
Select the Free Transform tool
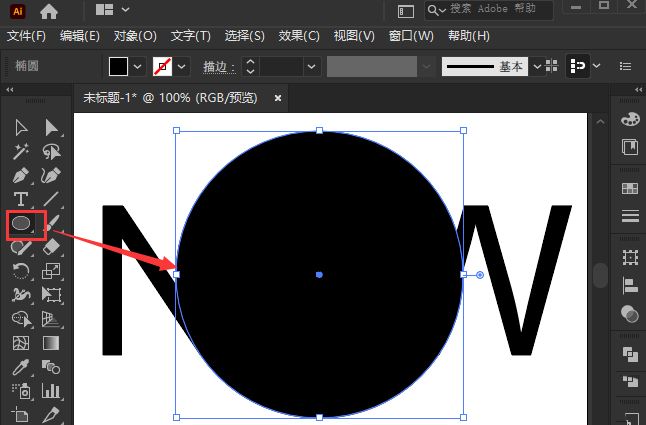pos(51,295)
